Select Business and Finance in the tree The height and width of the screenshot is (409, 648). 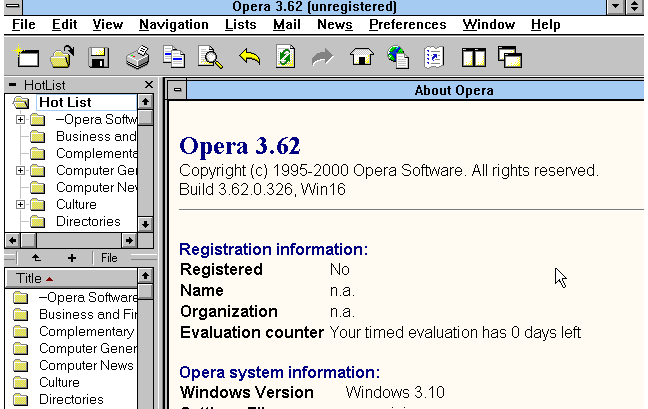pos(96,136)
